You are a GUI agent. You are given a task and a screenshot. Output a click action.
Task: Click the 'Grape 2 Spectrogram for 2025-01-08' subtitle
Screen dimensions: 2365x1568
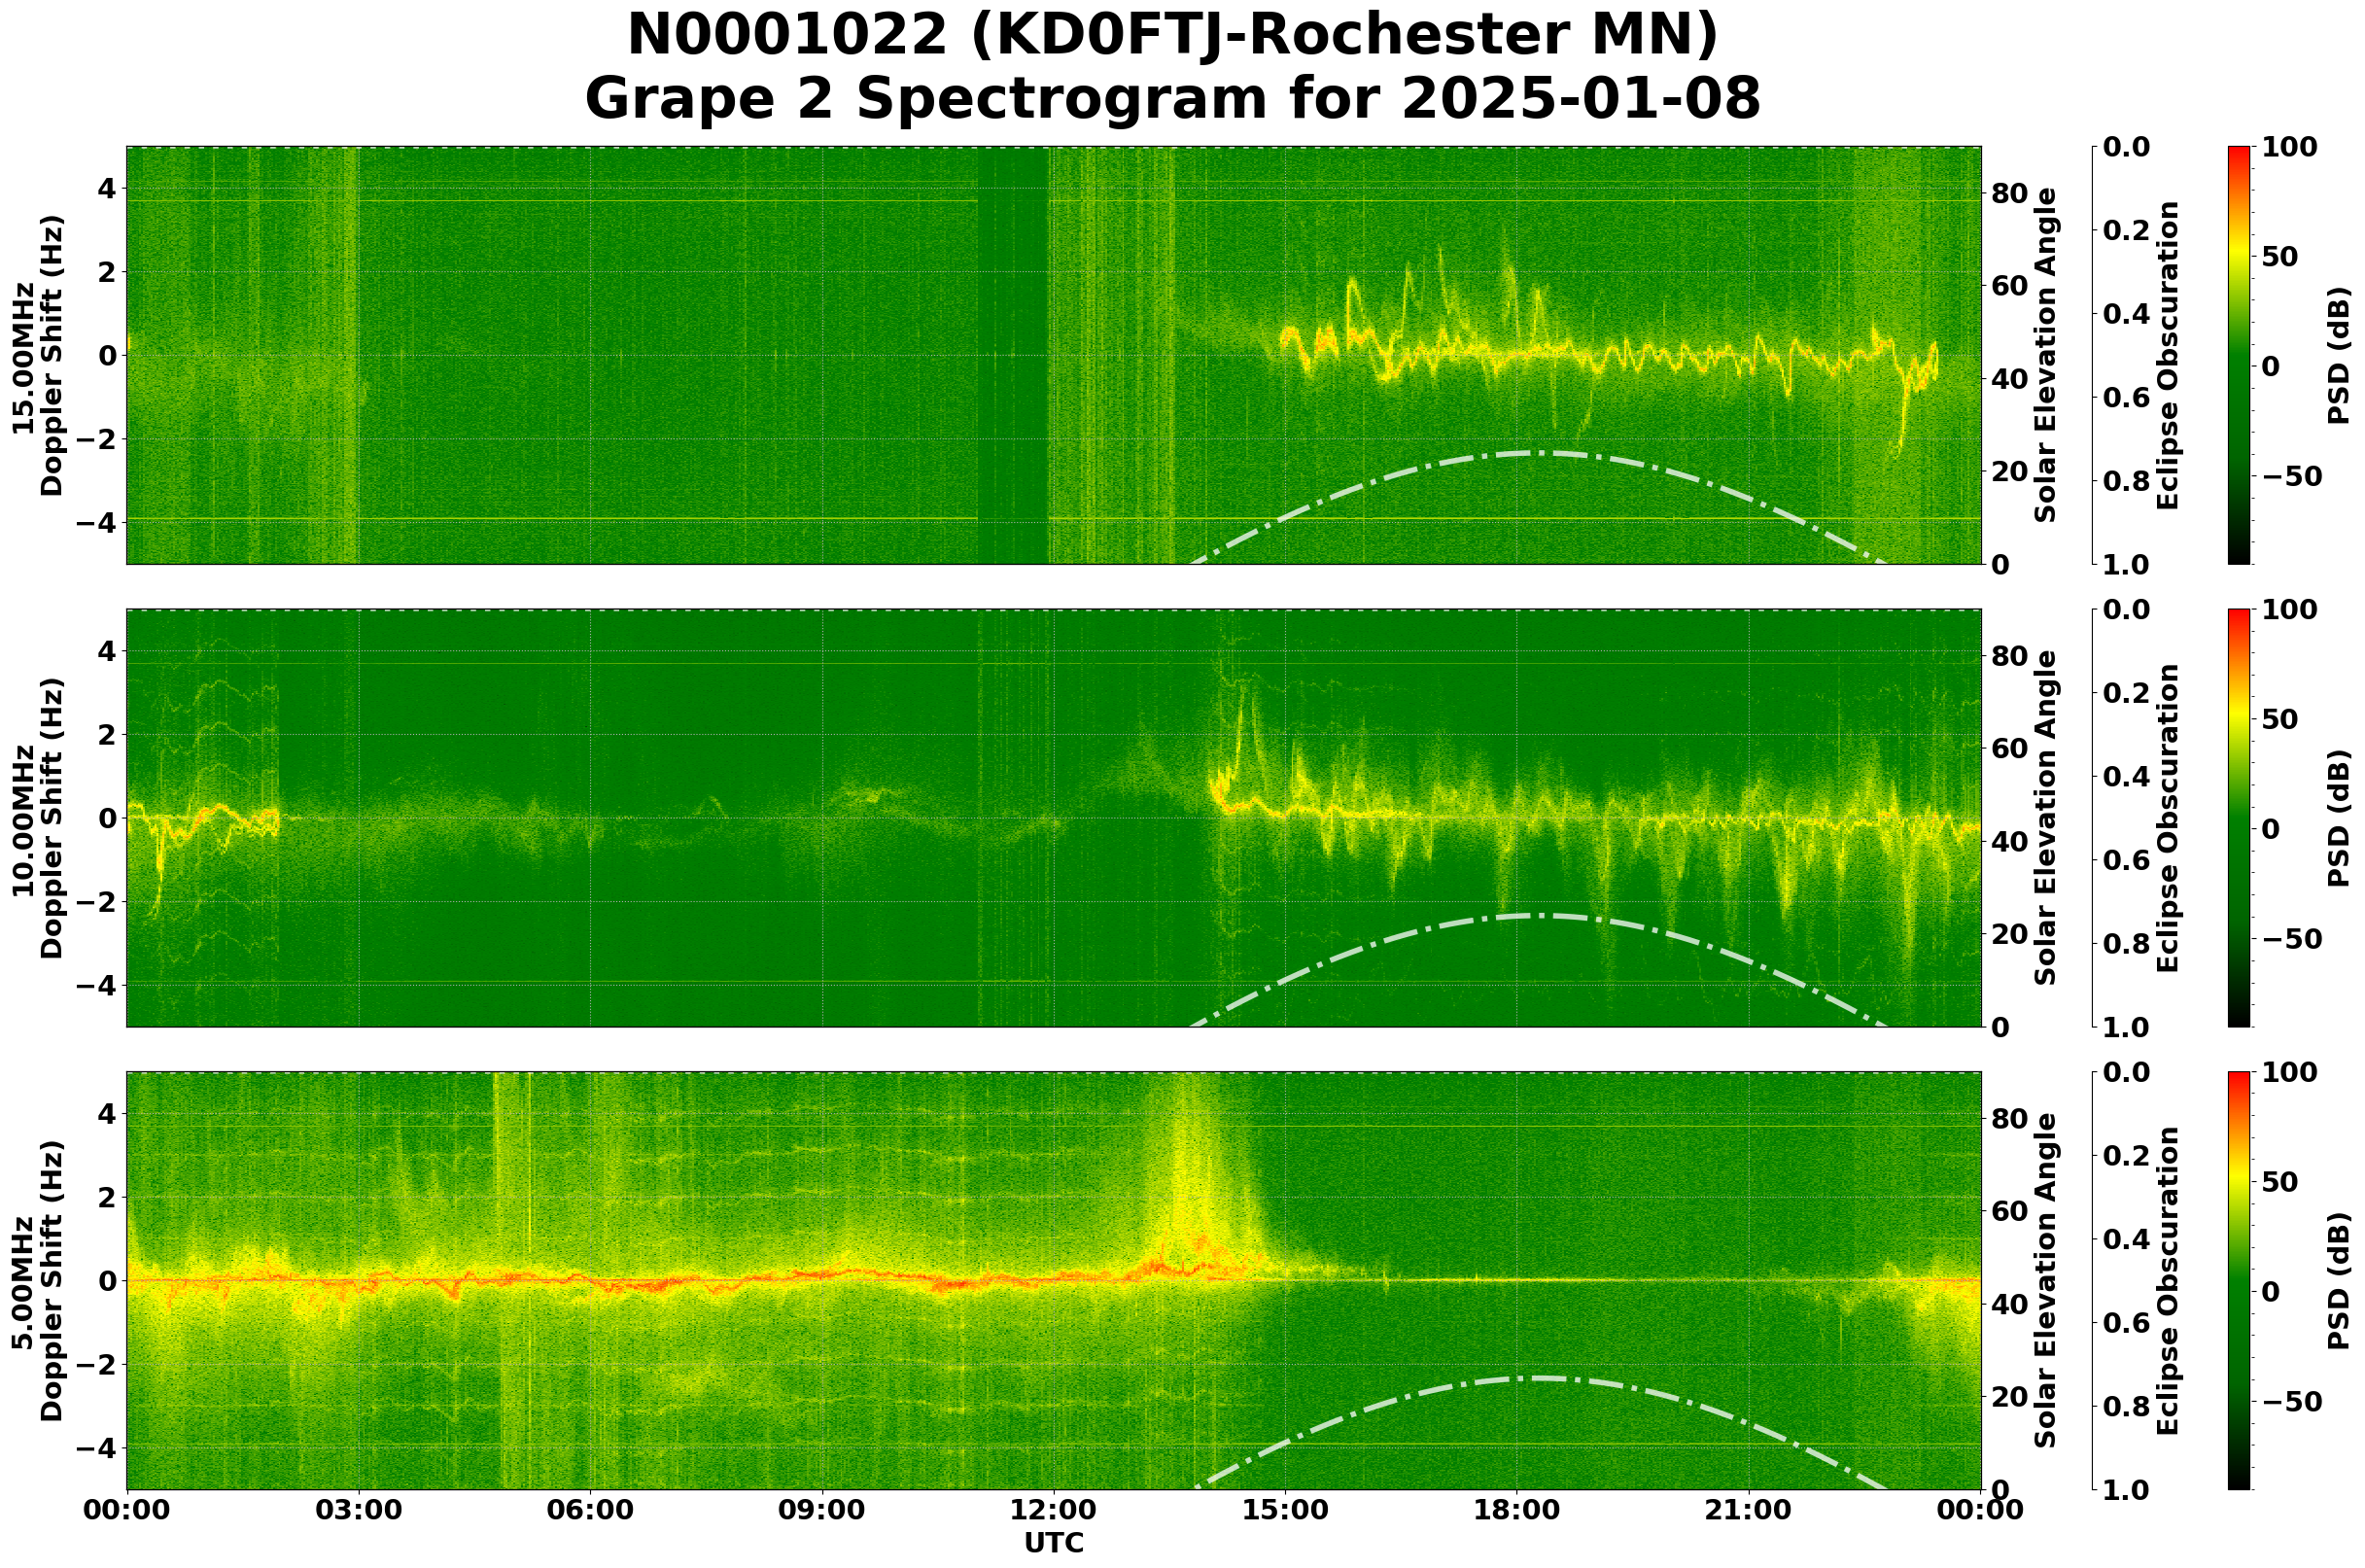[x=1171, y=100]
